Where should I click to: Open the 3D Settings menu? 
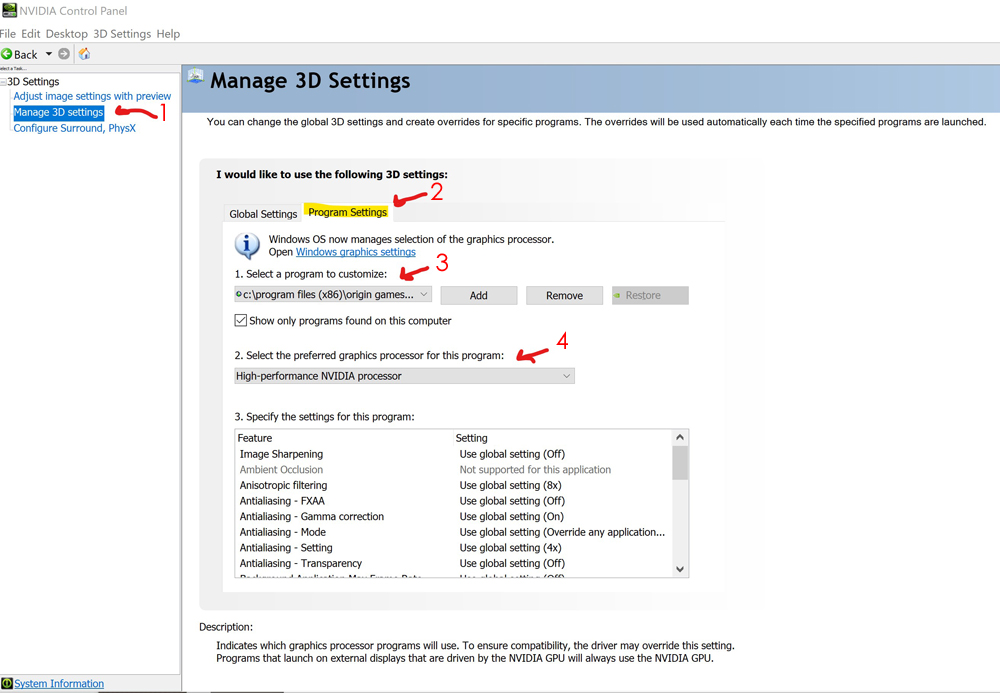pyautogui.click(x=122, y=33)
